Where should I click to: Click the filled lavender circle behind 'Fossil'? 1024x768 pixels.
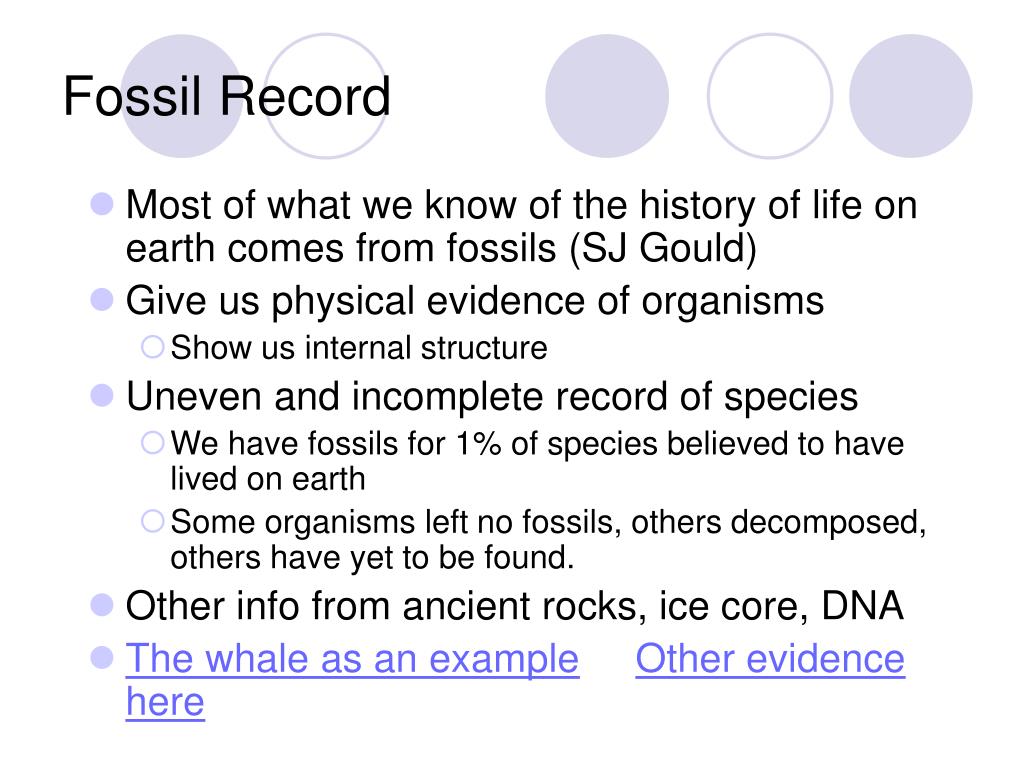tap(182, 96)
